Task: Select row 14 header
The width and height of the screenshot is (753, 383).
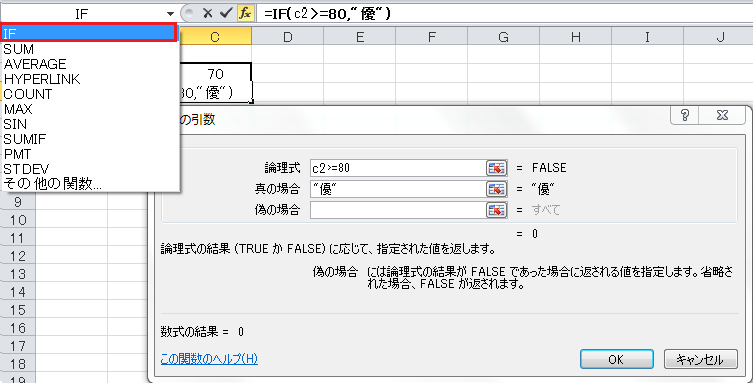Action: point(18,292)
